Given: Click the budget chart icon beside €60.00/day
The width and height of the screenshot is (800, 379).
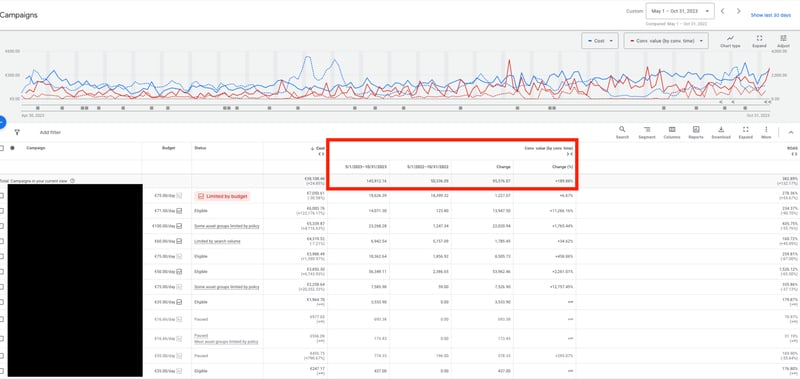Looking at the screenshot, I should (179, 241).
